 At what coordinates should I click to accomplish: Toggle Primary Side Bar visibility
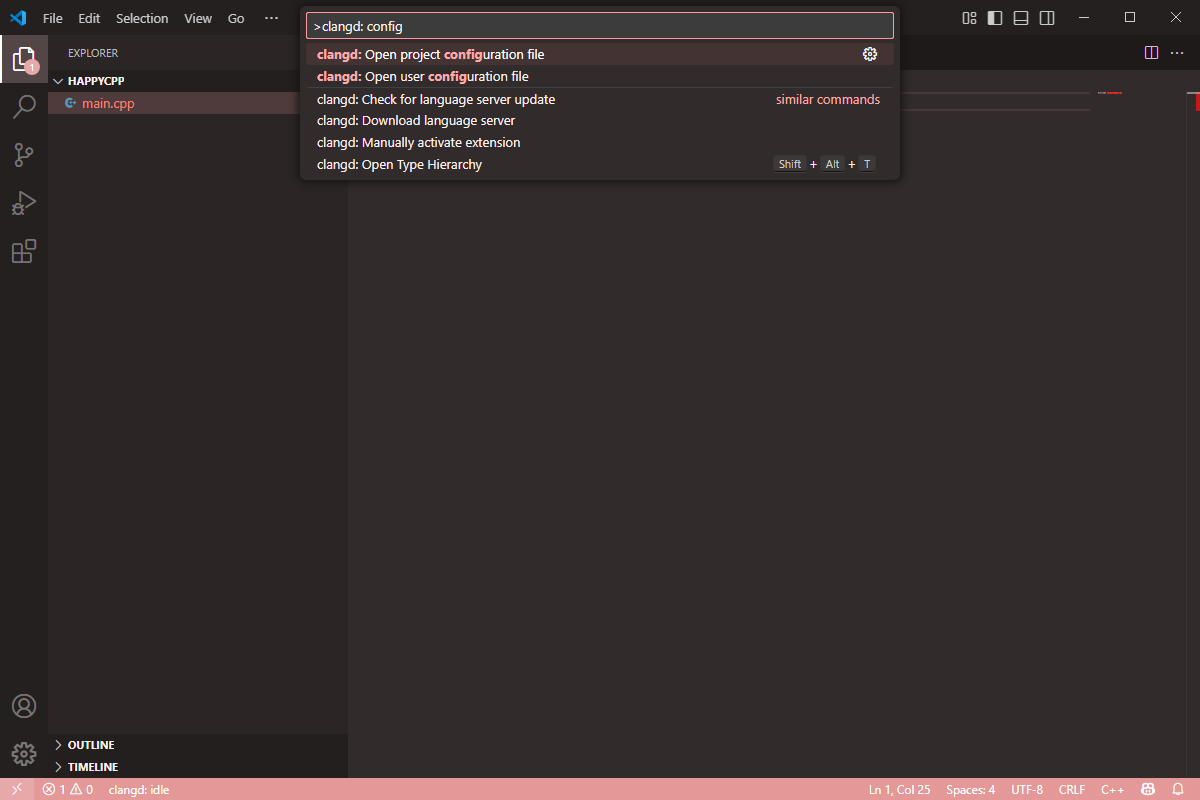click(995, 18)
